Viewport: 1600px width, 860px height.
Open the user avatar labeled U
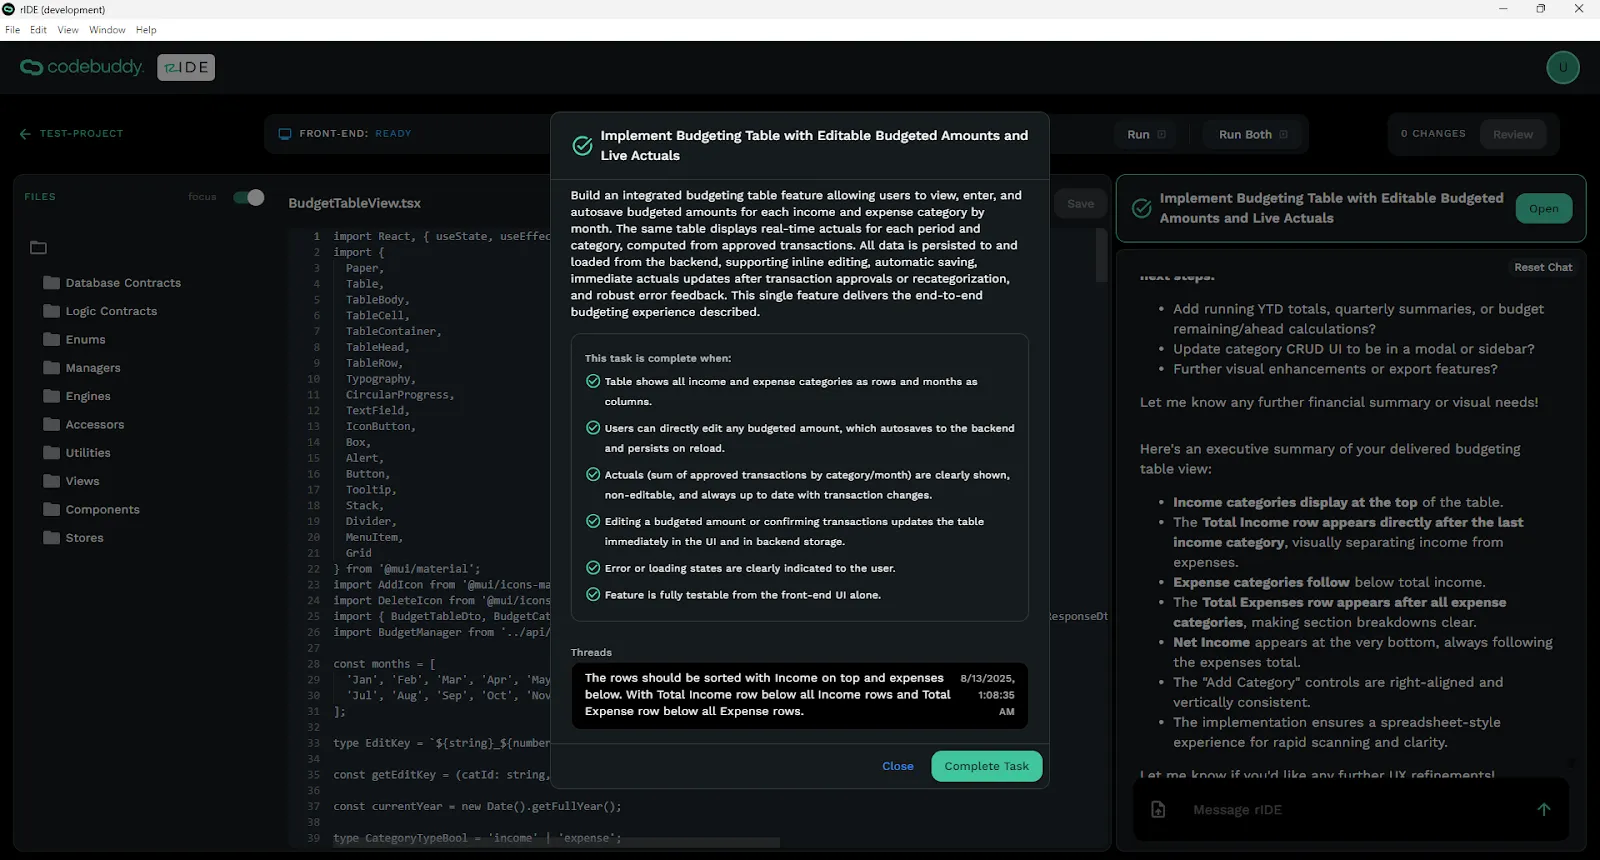(1563, 67)
